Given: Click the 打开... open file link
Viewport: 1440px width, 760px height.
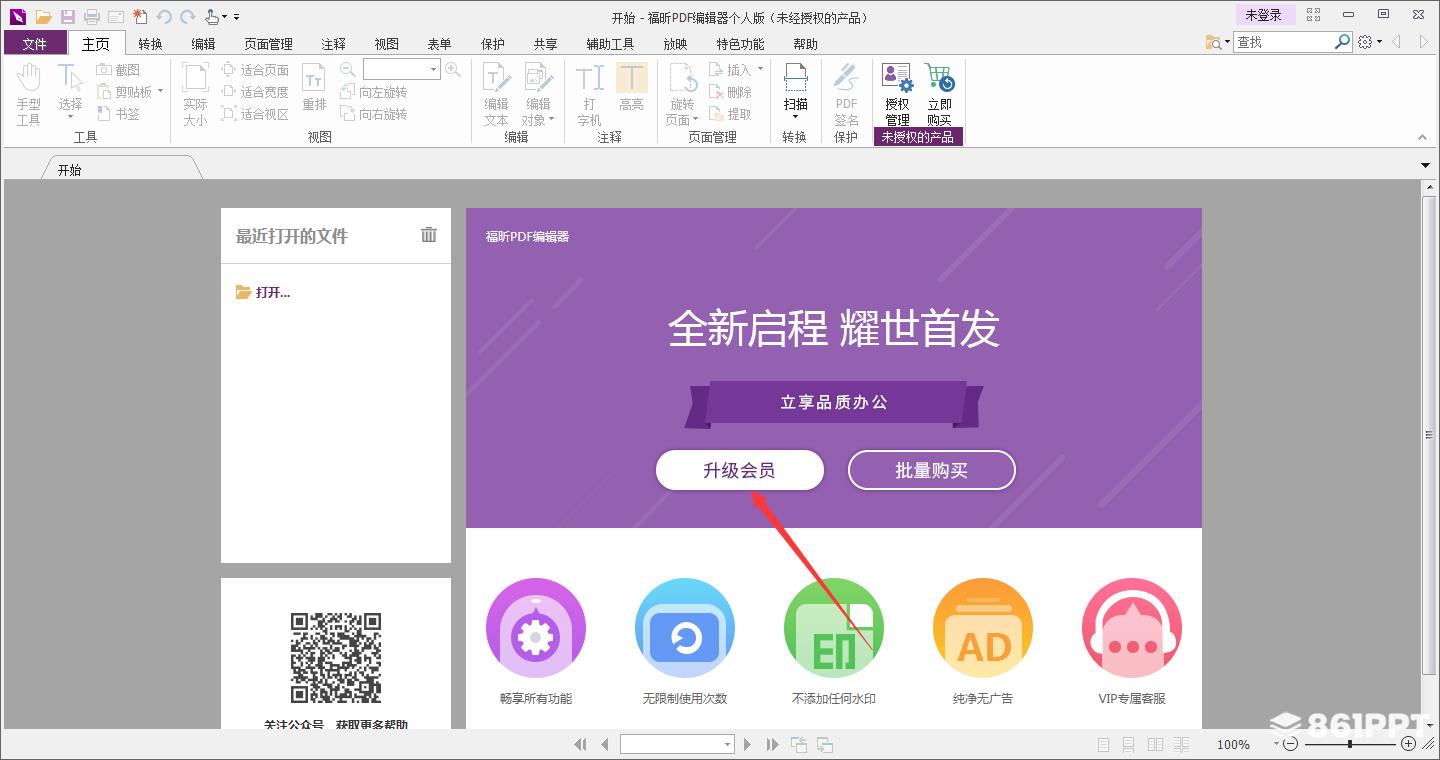Looking at the screenshot, I should pos(263,292).
